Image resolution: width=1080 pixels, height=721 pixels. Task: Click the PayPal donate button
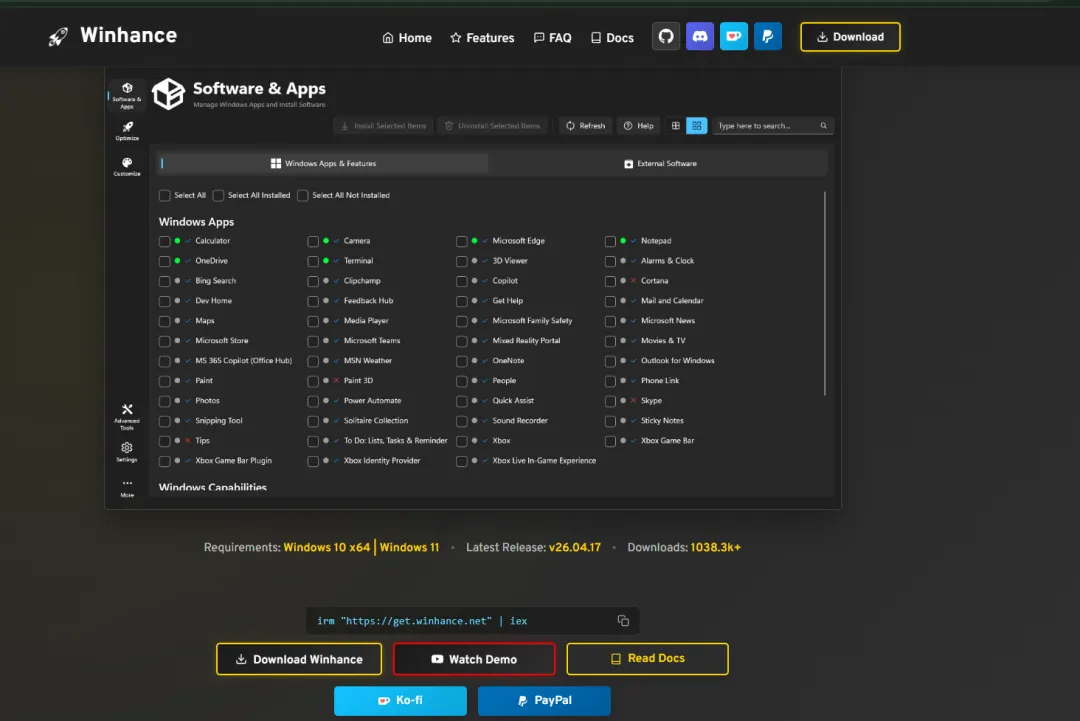tap(544, 700)
